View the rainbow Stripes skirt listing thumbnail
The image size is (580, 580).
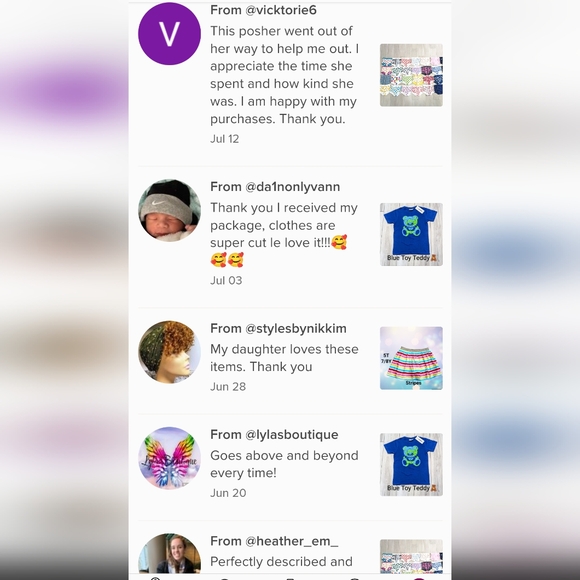coord(411,358)
